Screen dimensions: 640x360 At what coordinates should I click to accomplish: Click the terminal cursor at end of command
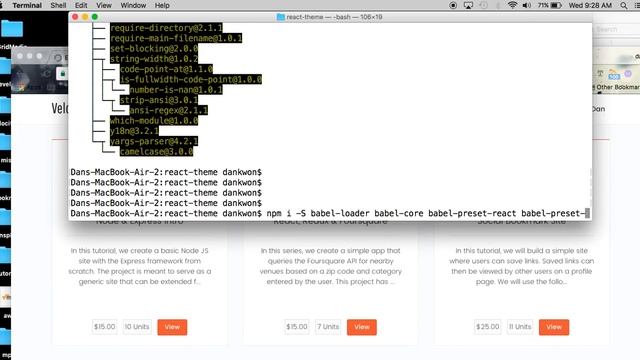(587, 213)
